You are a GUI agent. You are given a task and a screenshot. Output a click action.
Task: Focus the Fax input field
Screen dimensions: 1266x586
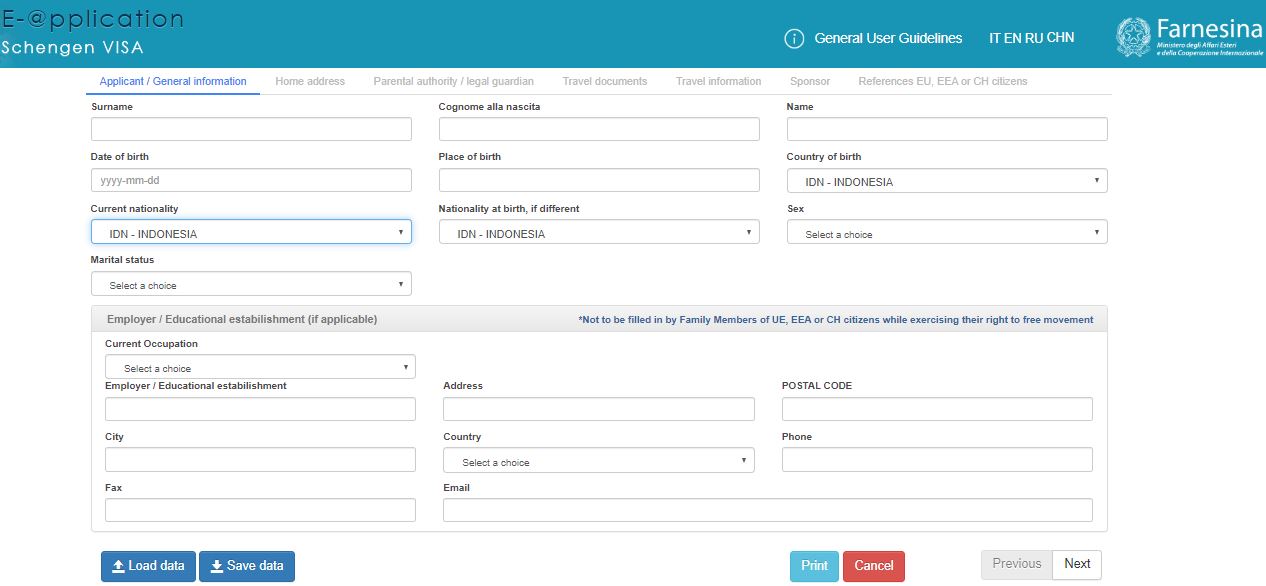pos(260,510)
